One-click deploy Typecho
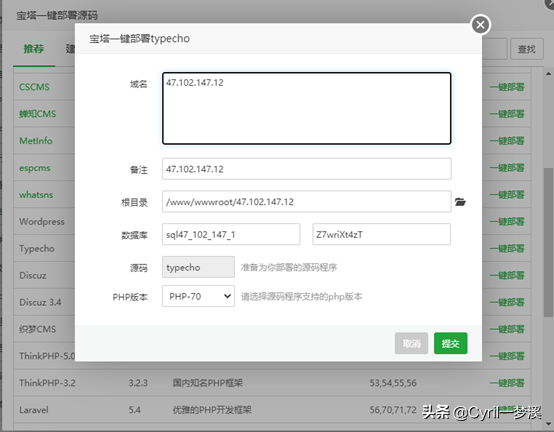The height and width of the screenshot is (432, 554). (x=507, y=248)
